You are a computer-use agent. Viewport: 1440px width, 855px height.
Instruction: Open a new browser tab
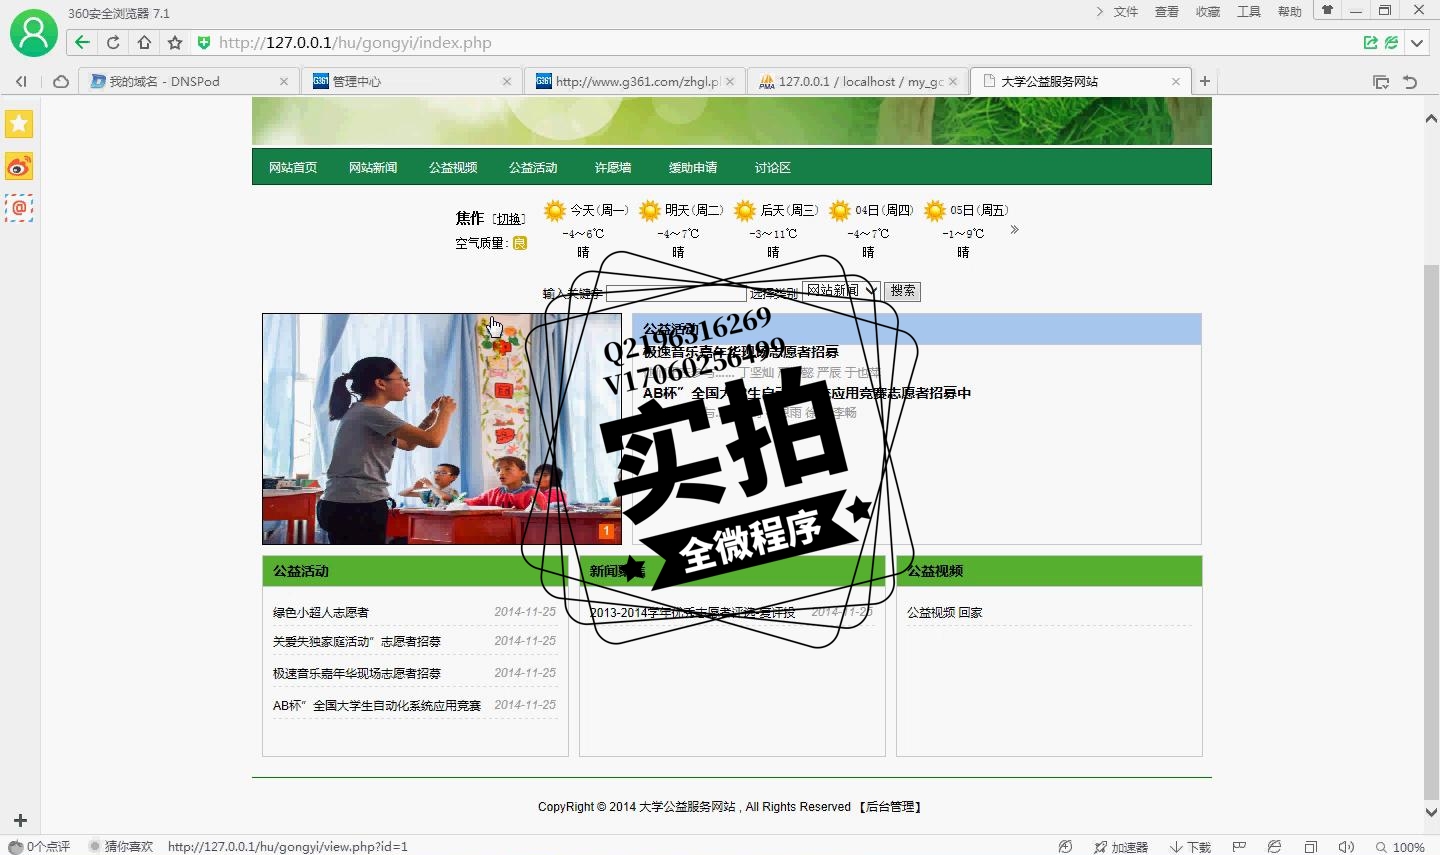(x=1205, y=81)
